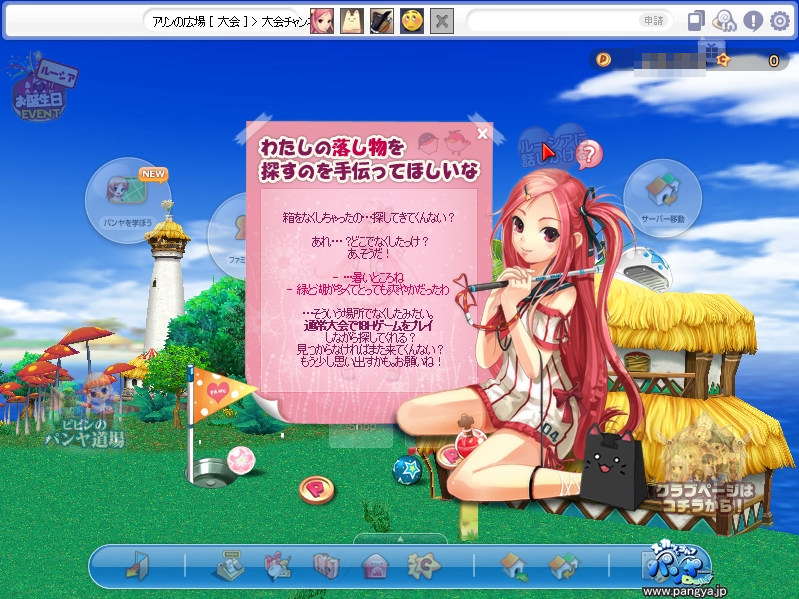This screenshot has width=799, height=599.
Task: Select the cream cat avatar icon
Action: 352,21
